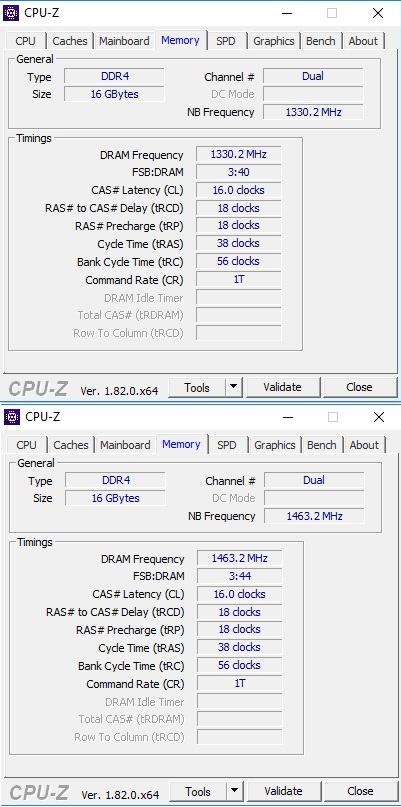Open Bench tab in bottom CPU-Z window
401x807 pixels.
click(322, 445)
